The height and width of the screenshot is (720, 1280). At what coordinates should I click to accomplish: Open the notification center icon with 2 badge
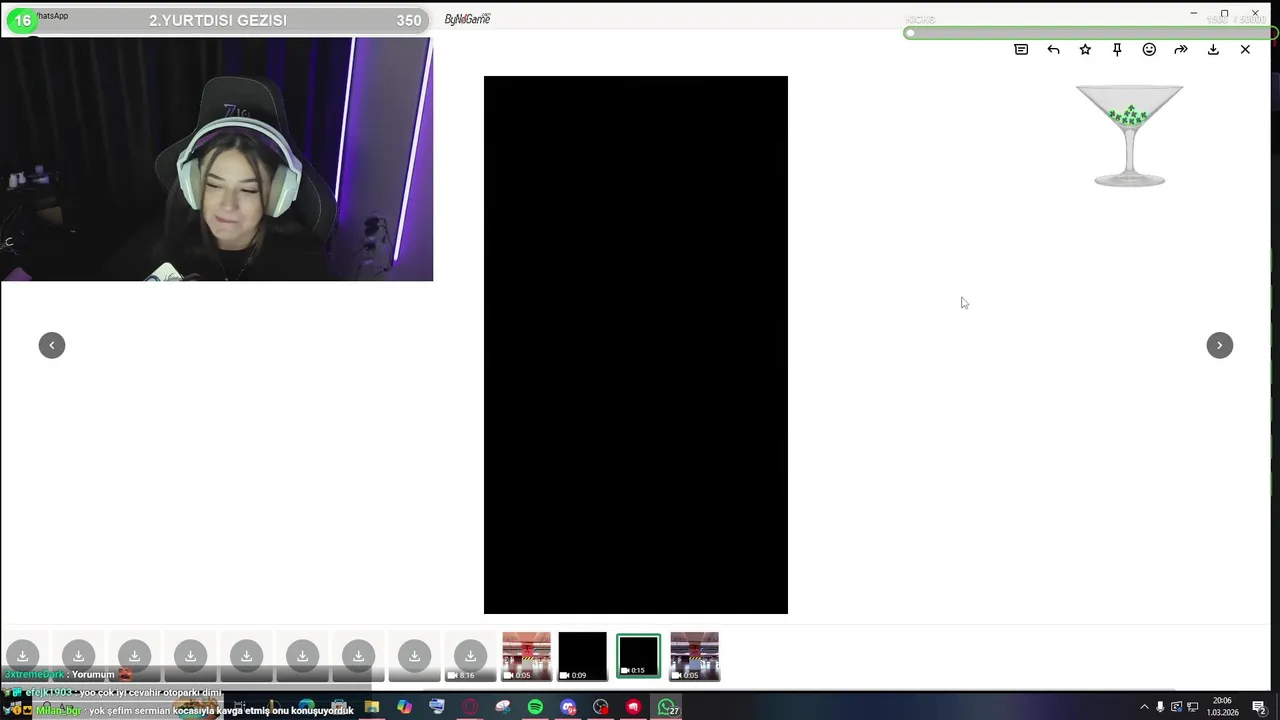pos(1259,707)
